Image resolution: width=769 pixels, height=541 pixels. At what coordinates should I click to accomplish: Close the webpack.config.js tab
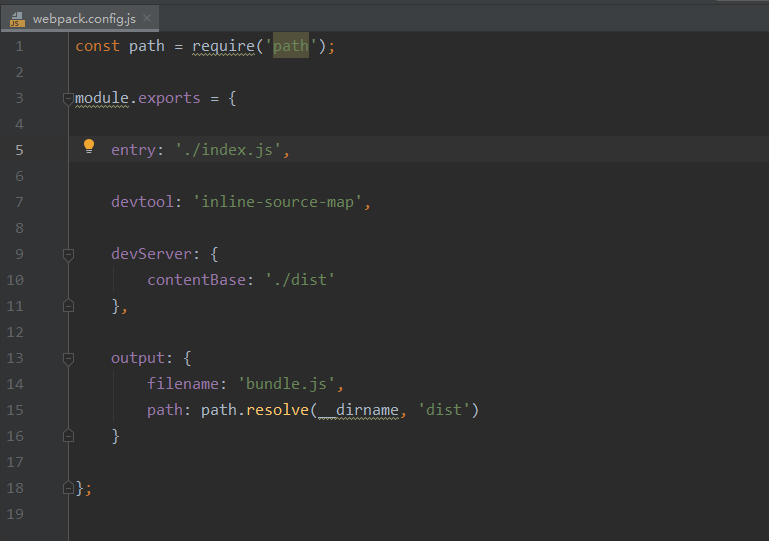147,19
